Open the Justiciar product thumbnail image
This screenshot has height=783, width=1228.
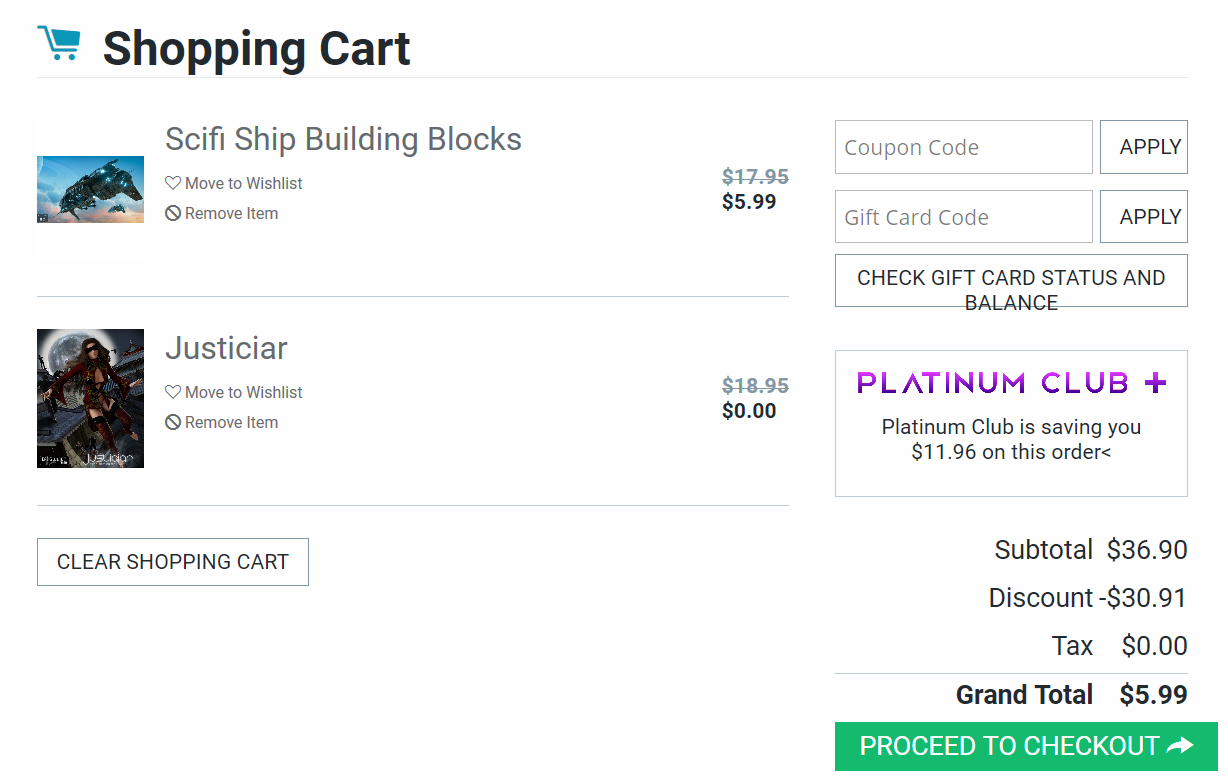(90, 398)
